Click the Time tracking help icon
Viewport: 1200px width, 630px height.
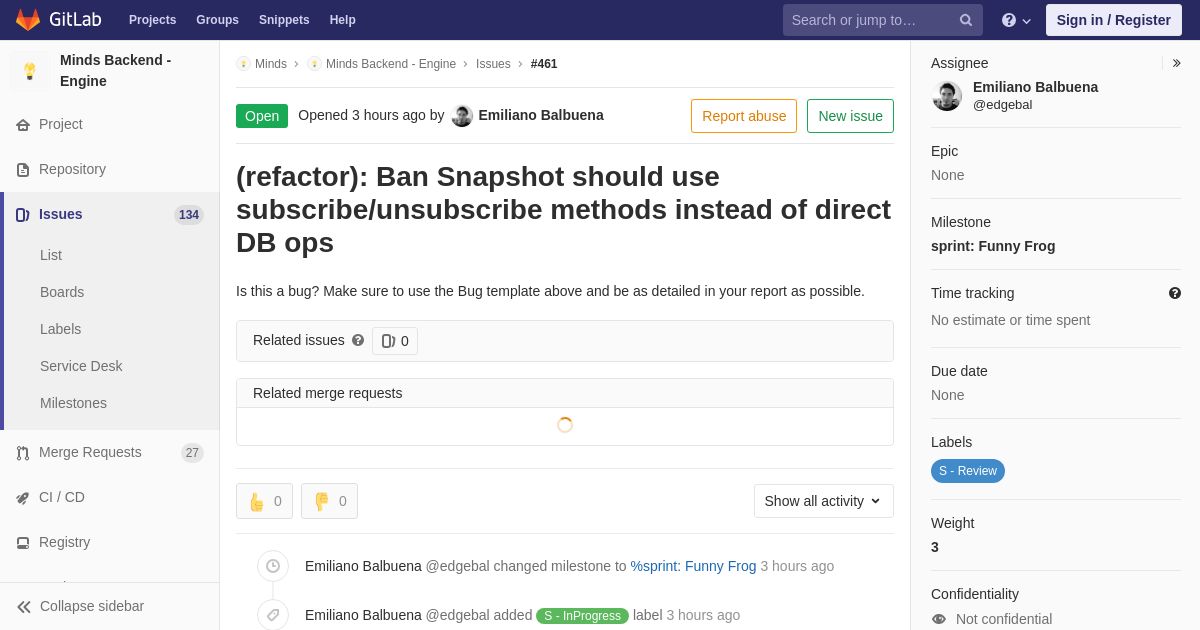click(x=1175, y=293)
